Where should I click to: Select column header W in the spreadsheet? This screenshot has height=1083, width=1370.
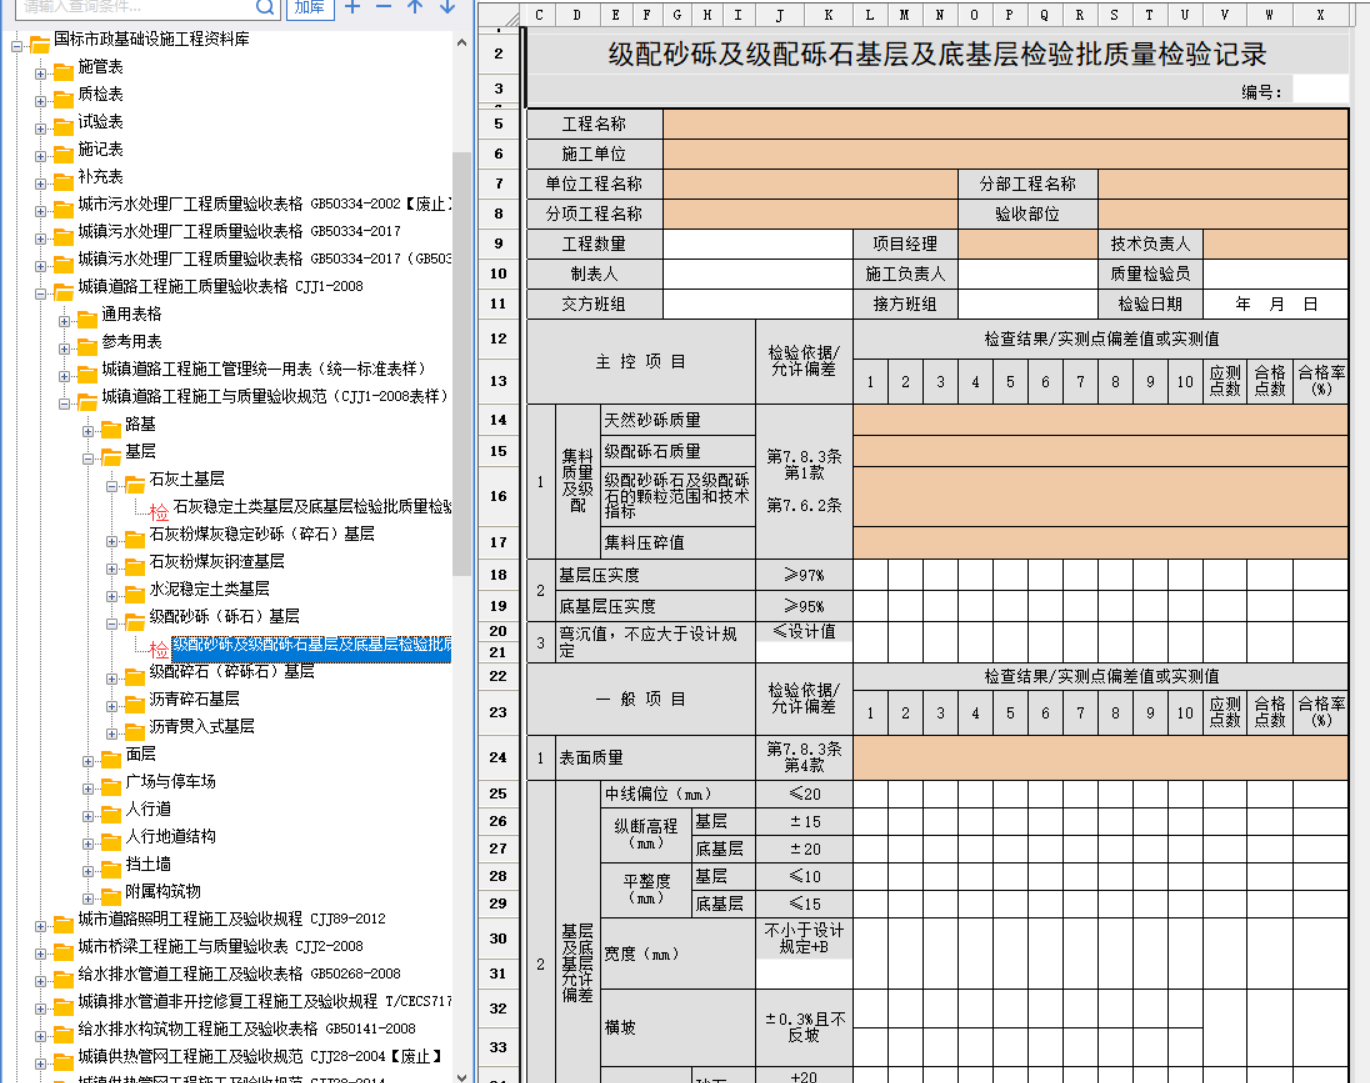coord(1269,15)
